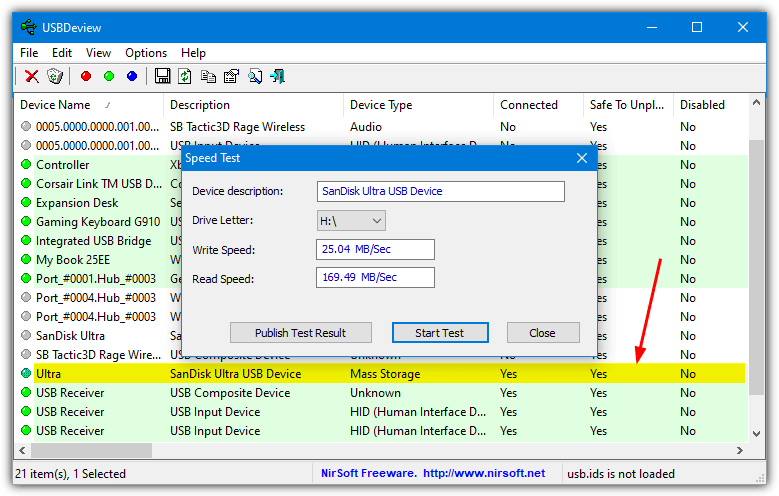The image size is (779, 496).
Task: Click the copy selected items icon
Action: [208, 76]
